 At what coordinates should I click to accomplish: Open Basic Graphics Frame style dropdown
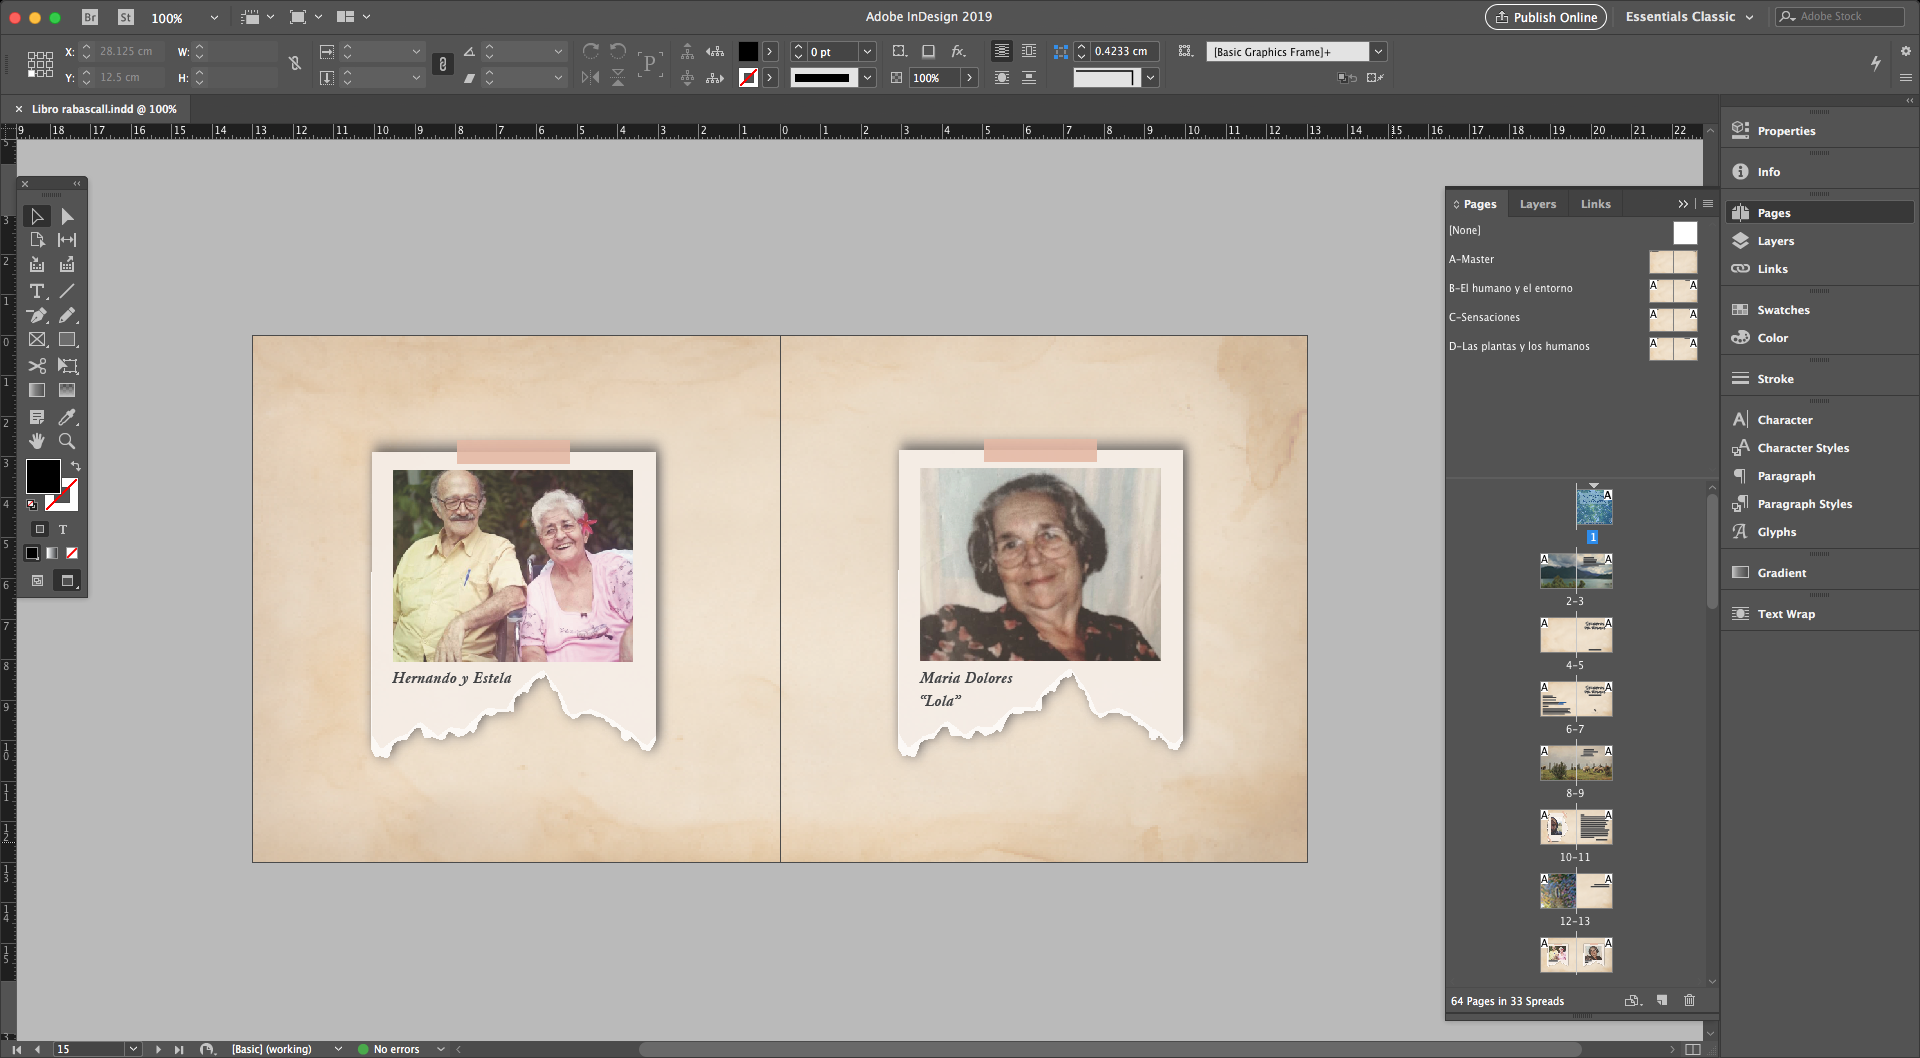click(x=1379, y=51)
